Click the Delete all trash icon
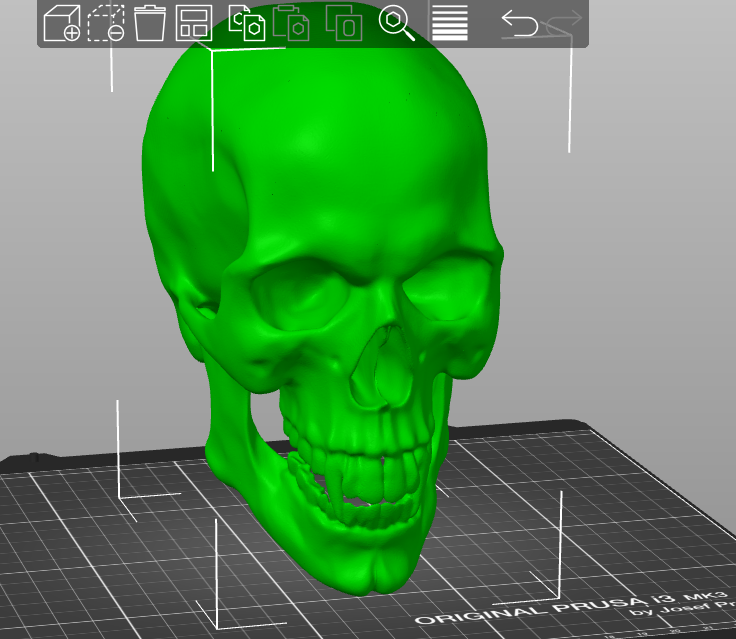The image size is (736, 639). coord(150,23)
